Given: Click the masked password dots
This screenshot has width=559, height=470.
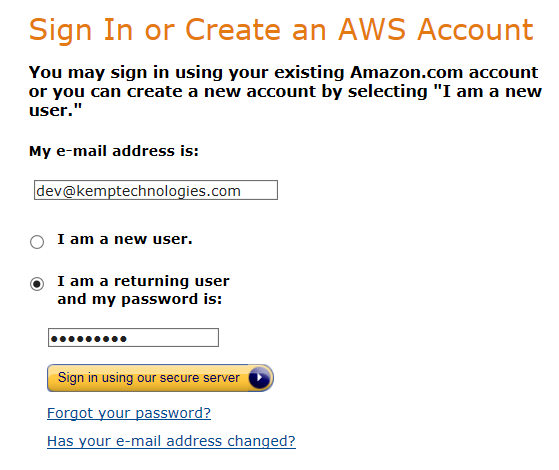Looking at the screenshot, I should 89,338.
